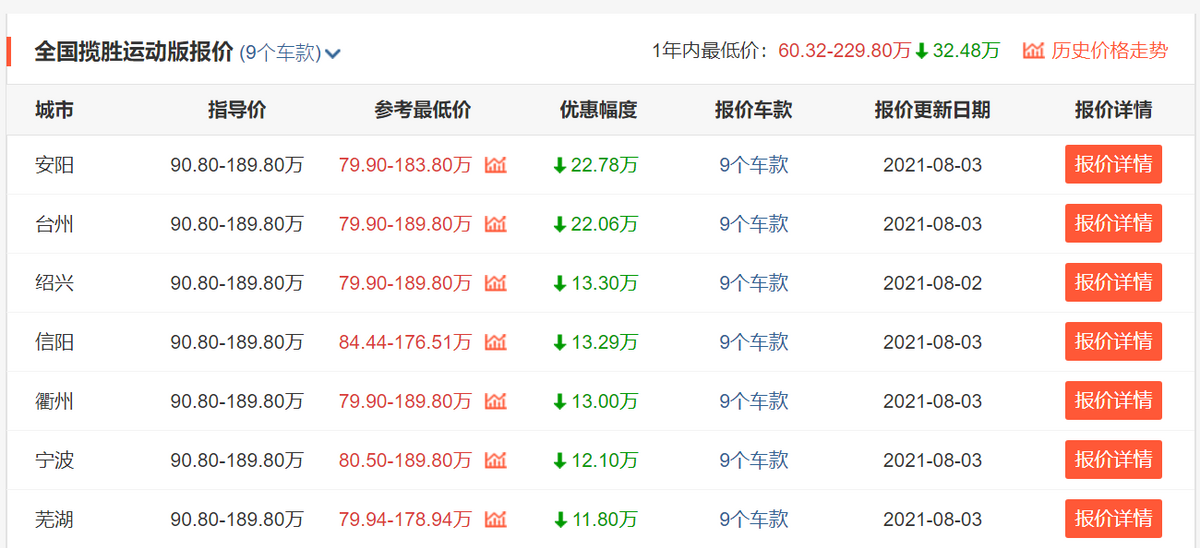Click lowest price 80.50-189.80万 for 宁波
1200x548 pixels.
pos(405,460)
